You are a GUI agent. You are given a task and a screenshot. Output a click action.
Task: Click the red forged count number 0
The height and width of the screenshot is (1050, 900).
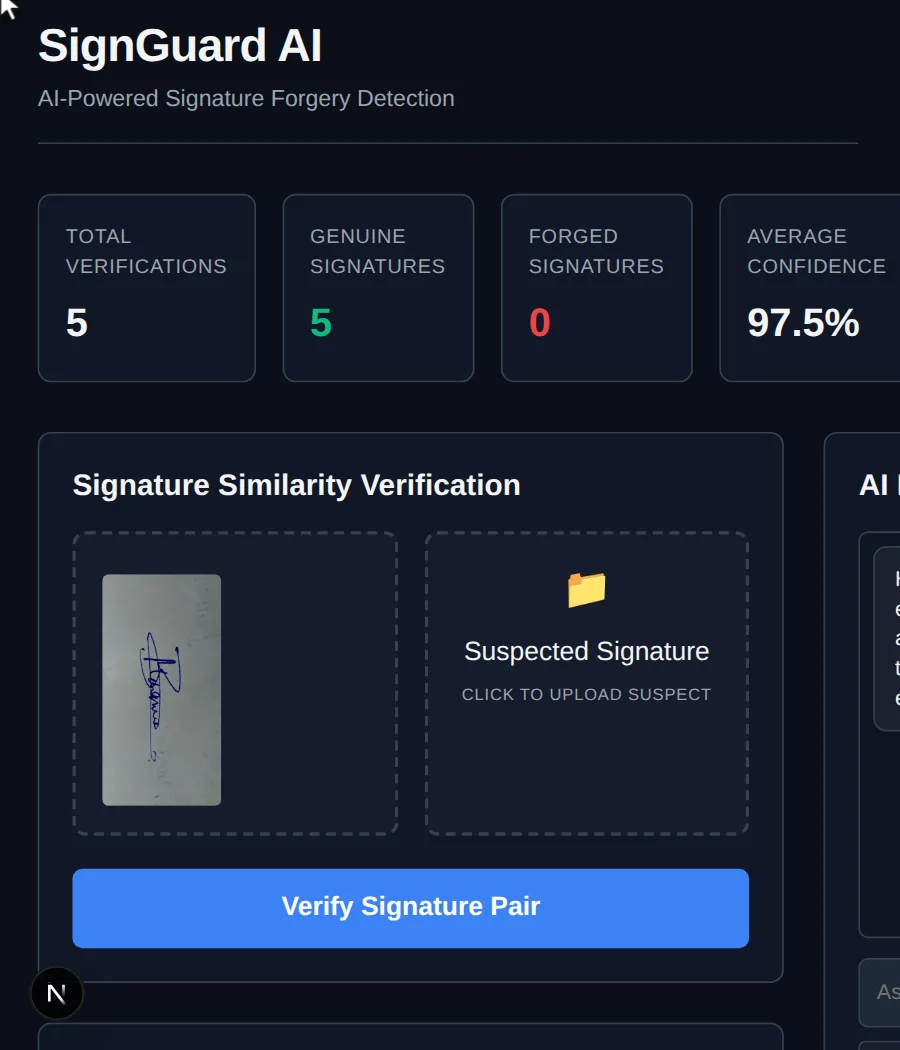click(540, 323)
